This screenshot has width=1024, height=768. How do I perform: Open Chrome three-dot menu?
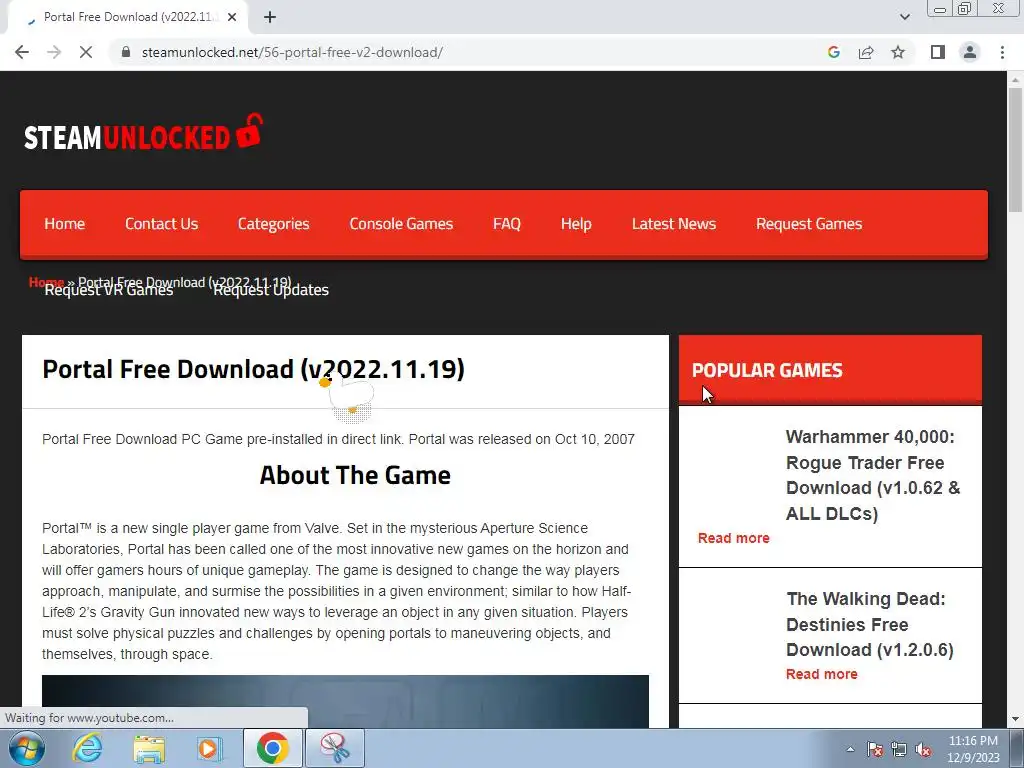[x=1002, y=52]
